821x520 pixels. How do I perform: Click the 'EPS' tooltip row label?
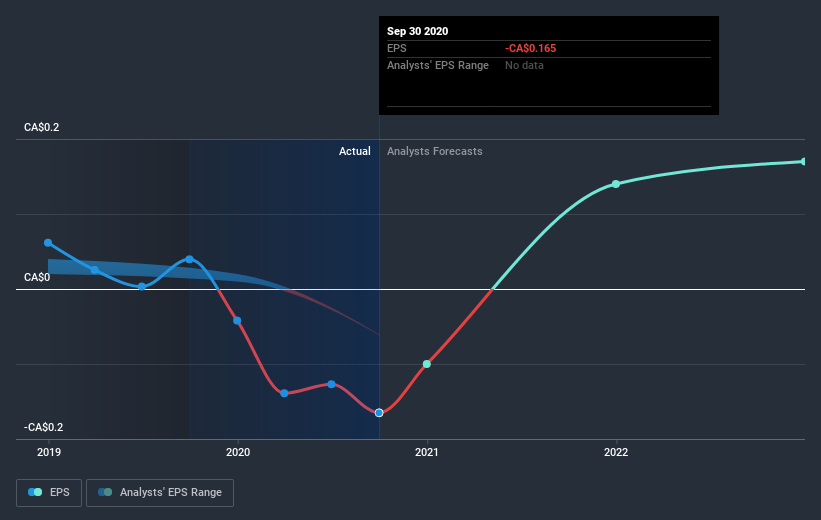[x=396, y=48]
